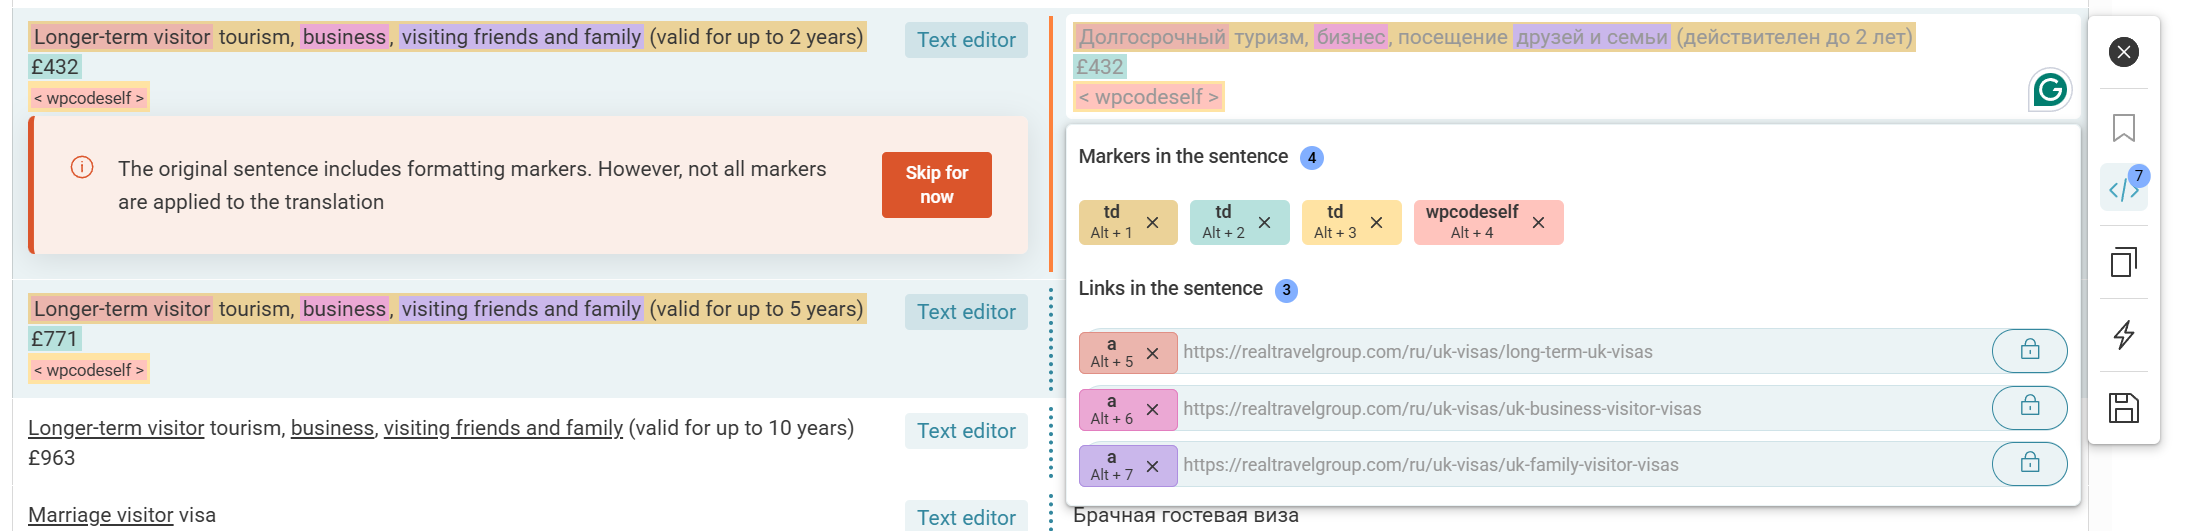Toggle lock for long-term-uk-visas link
The width and height of the screenshot is (2209, 531).
(2029, 350)
